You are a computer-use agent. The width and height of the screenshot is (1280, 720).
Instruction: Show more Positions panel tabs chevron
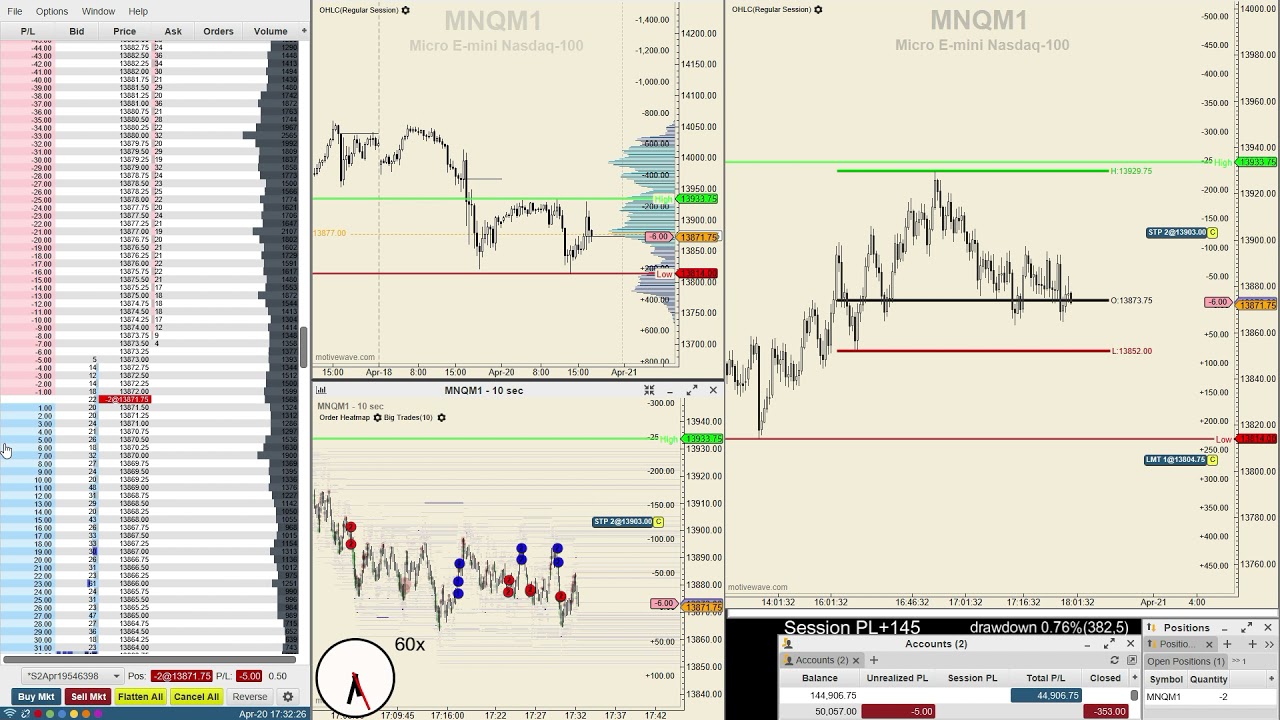pos(1269,644)
